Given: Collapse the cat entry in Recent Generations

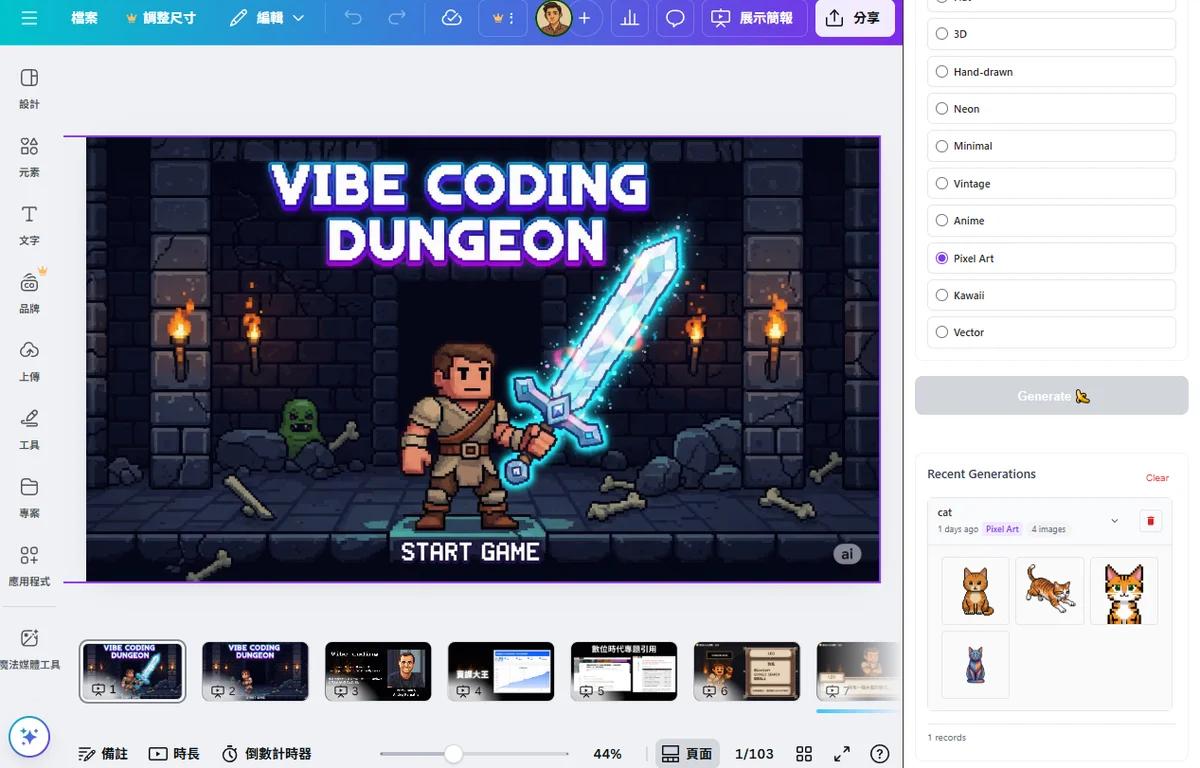Looking at the screenshot, I should point(1113,521).
